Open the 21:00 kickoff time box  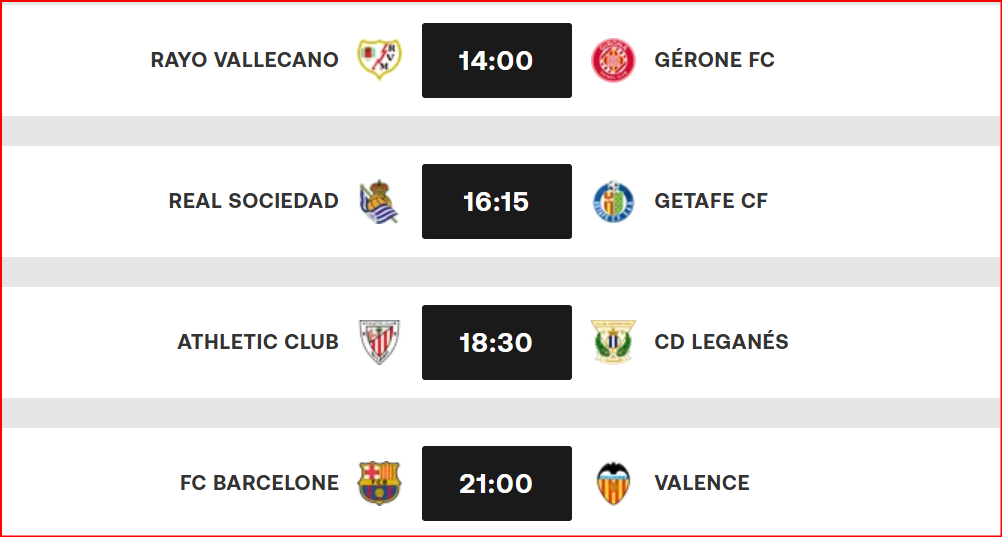click(x=496, y=483)
